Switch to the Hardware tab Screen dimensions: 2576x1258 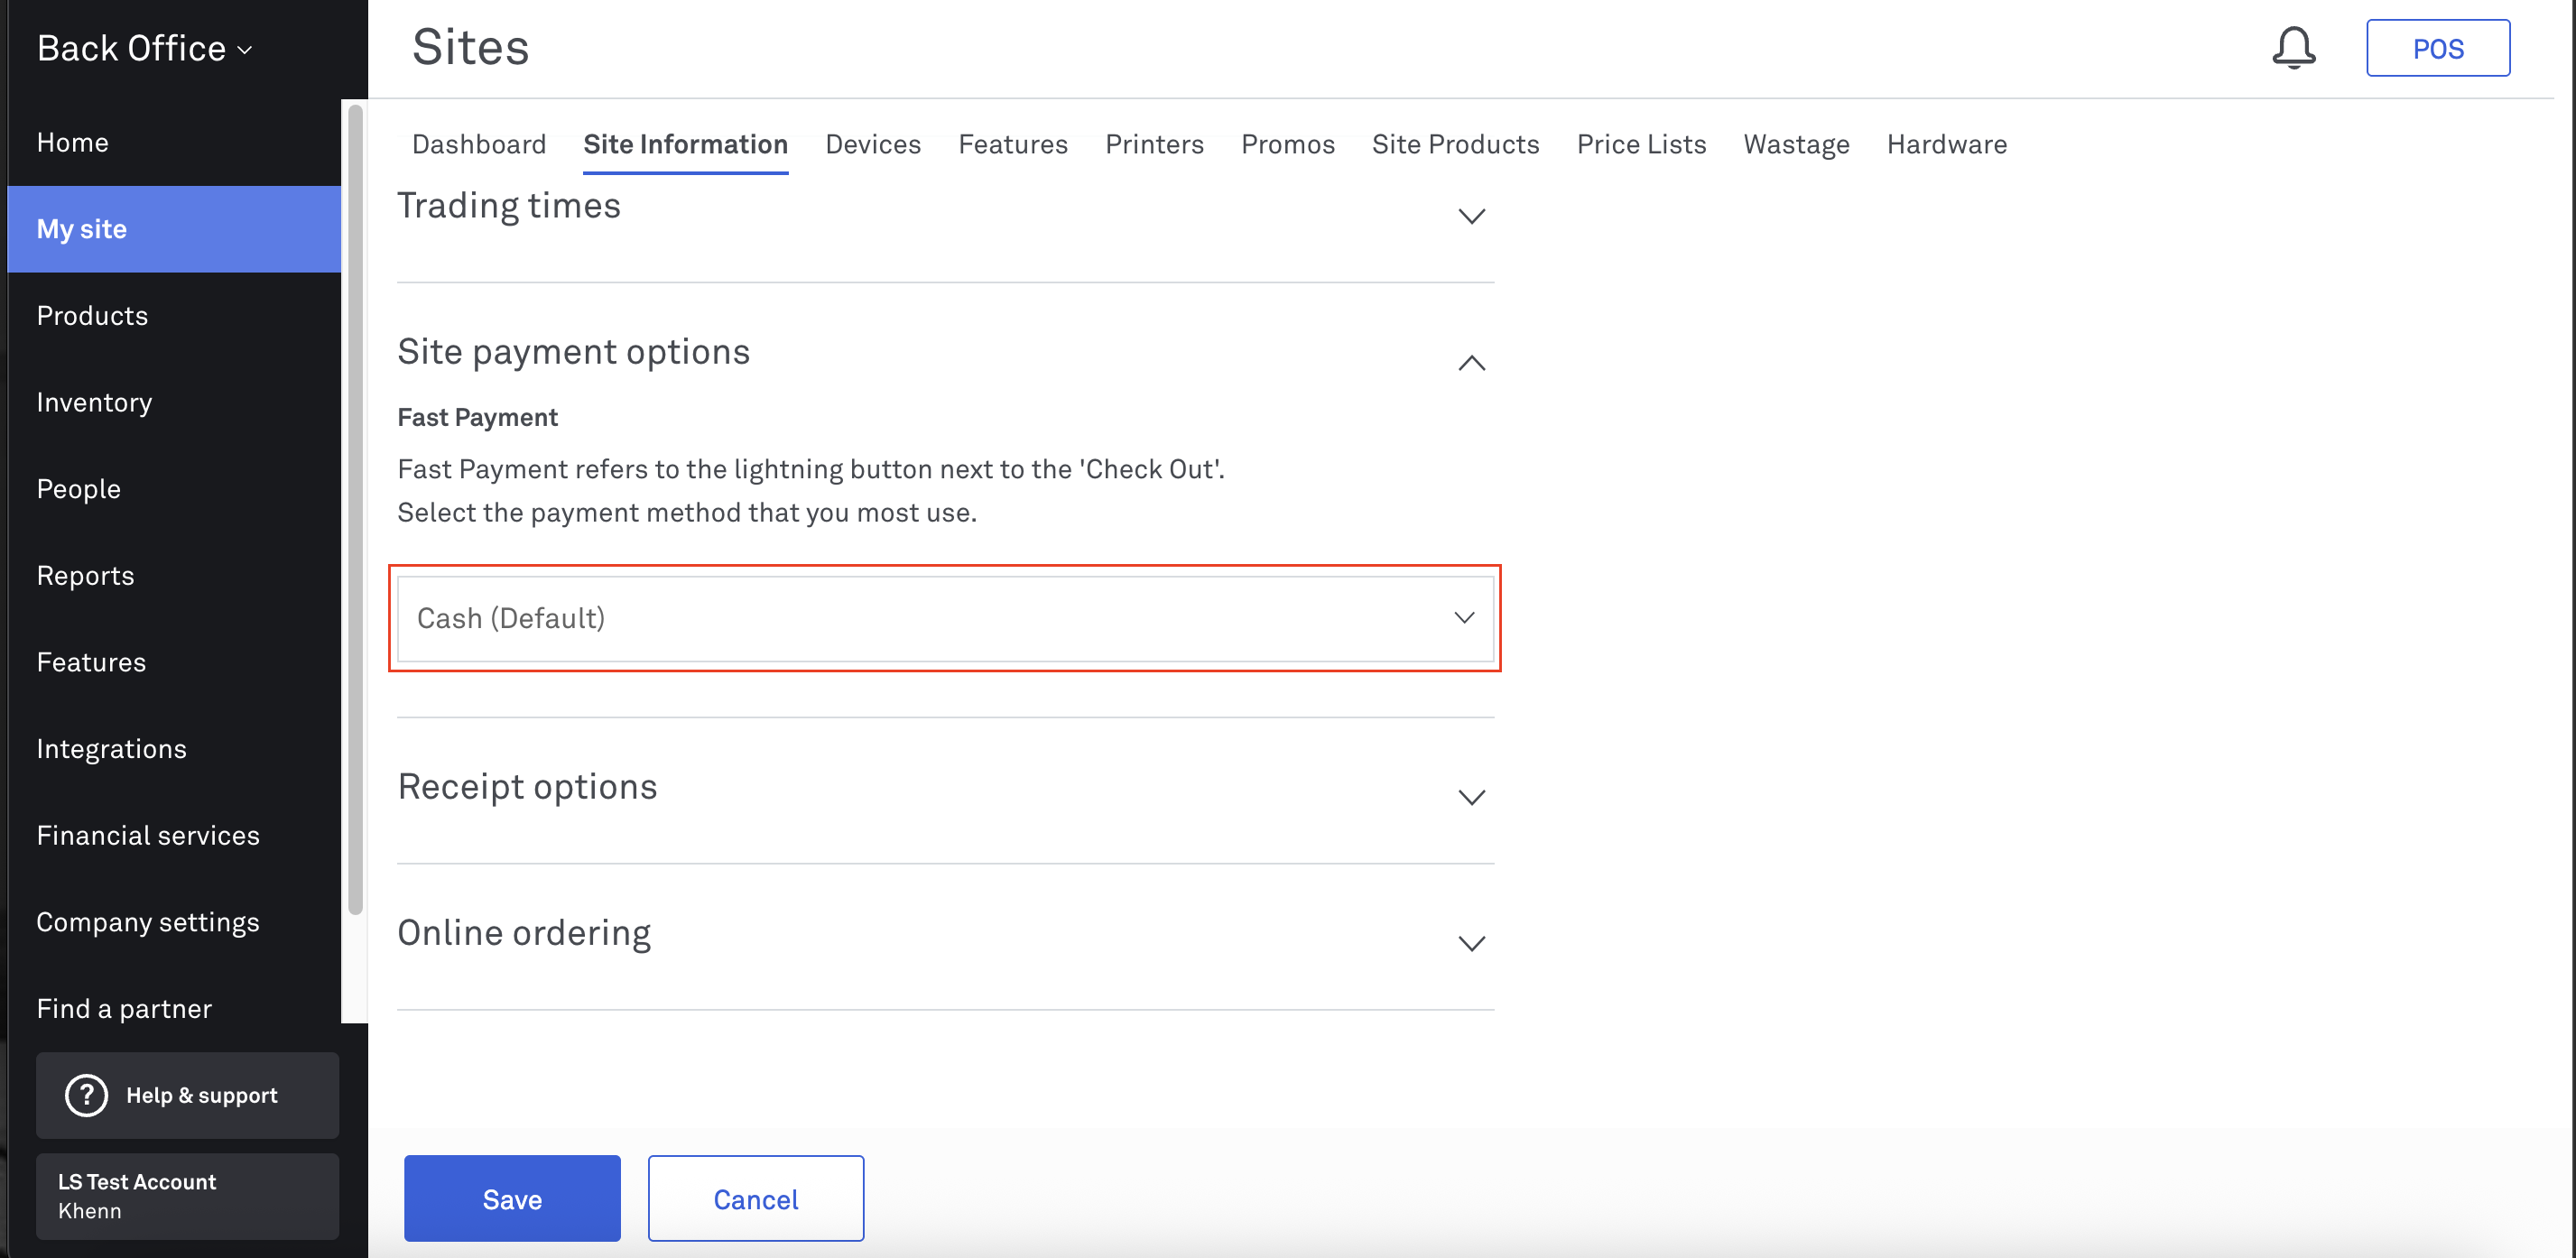coord(1946,144)
